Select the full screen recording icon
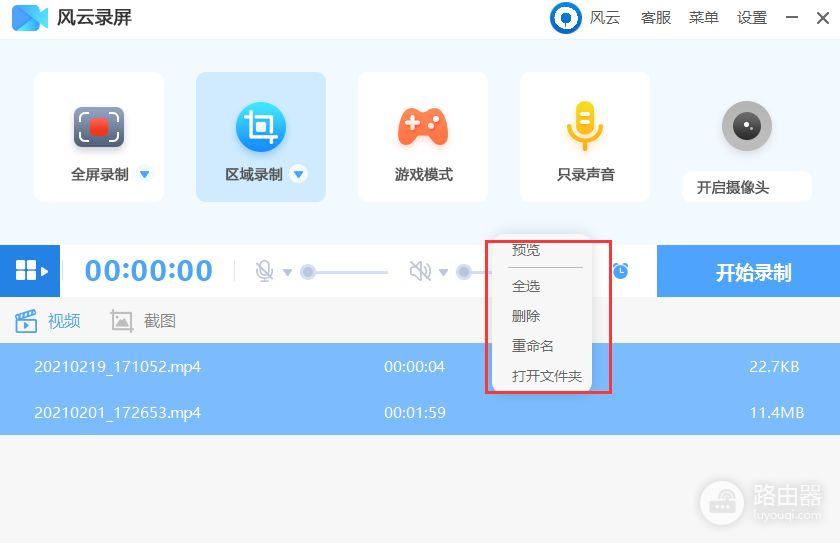This screenshot has width=840, height=543. [99, 127]
